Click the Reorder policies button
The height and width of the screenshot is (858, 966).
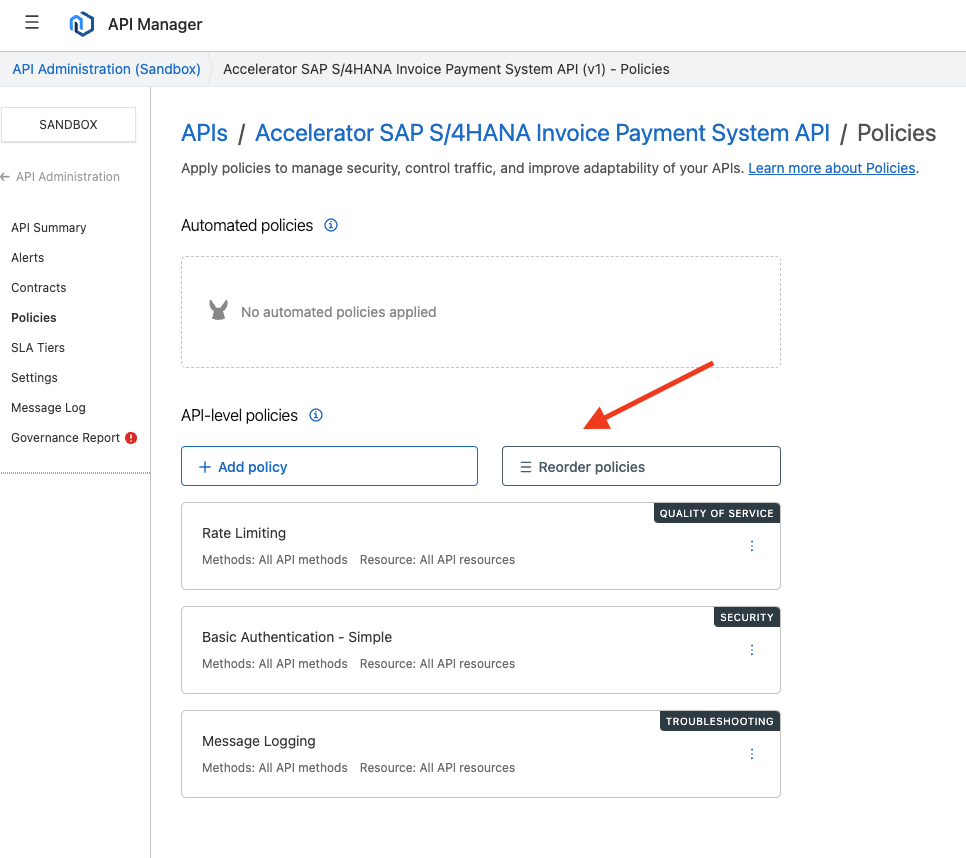coord(641,466)
